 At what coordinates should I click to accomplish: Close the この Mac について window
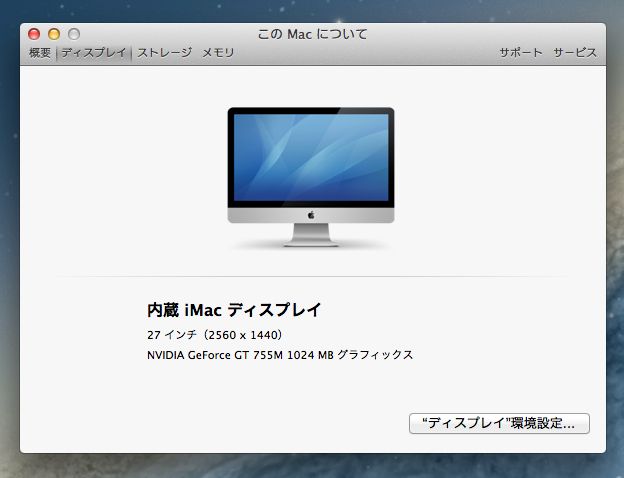click(34, 34)
